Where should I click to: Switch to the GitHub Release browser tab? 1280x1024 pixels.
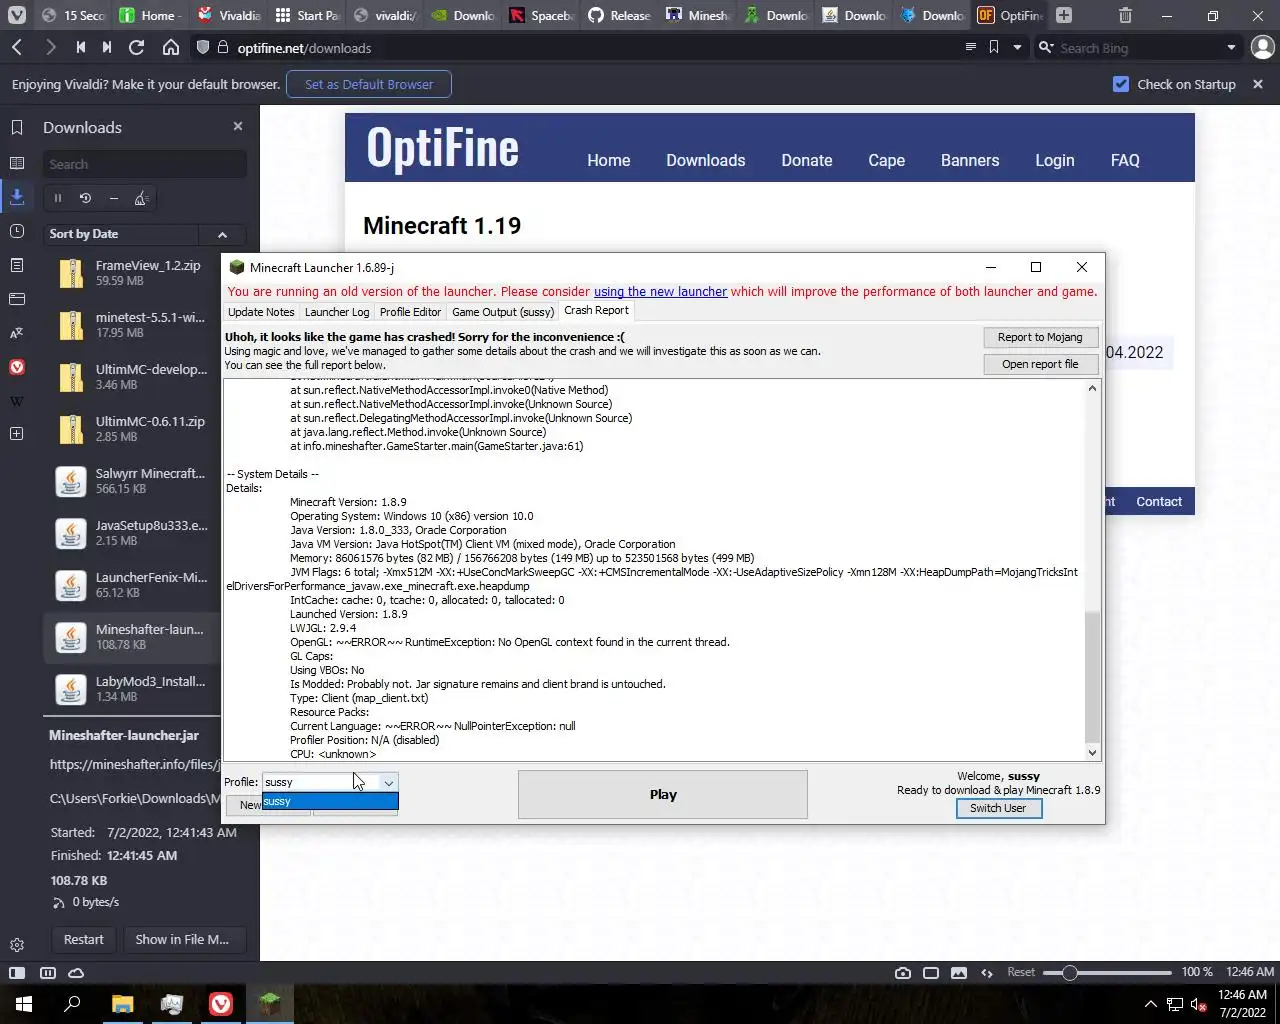click(x=620, y=15)
